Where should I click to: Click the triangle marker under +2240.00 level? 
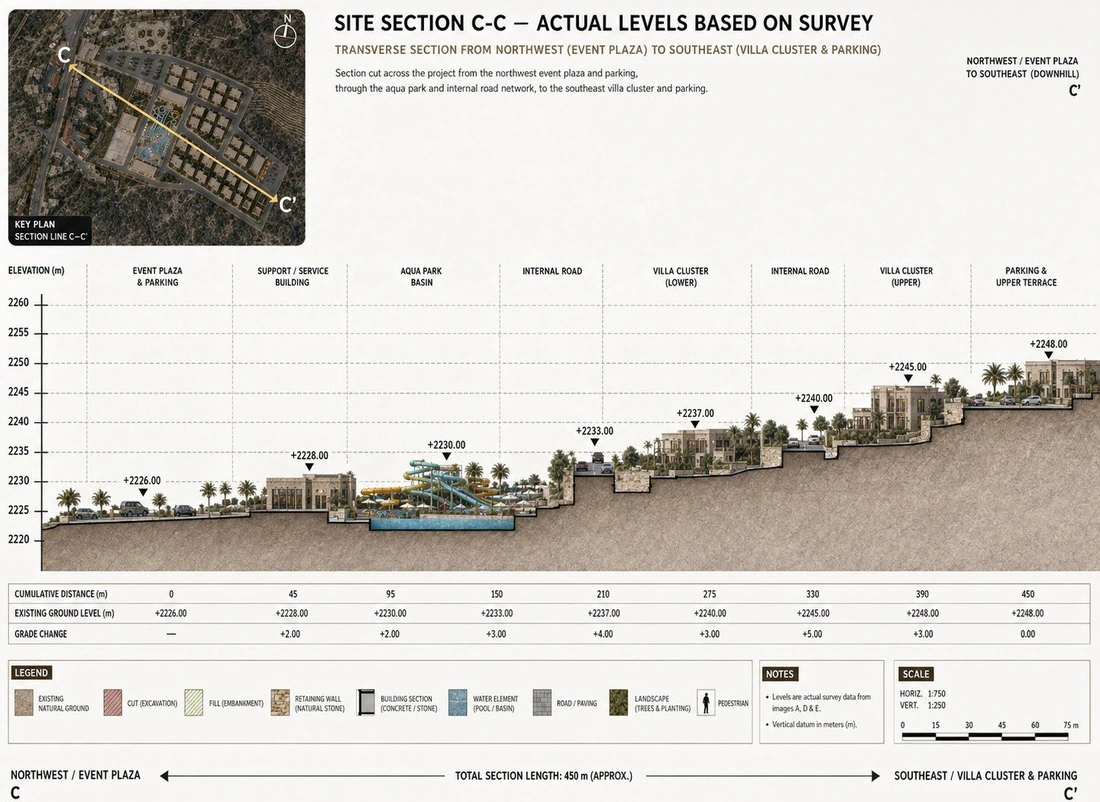tap(814, 409)
